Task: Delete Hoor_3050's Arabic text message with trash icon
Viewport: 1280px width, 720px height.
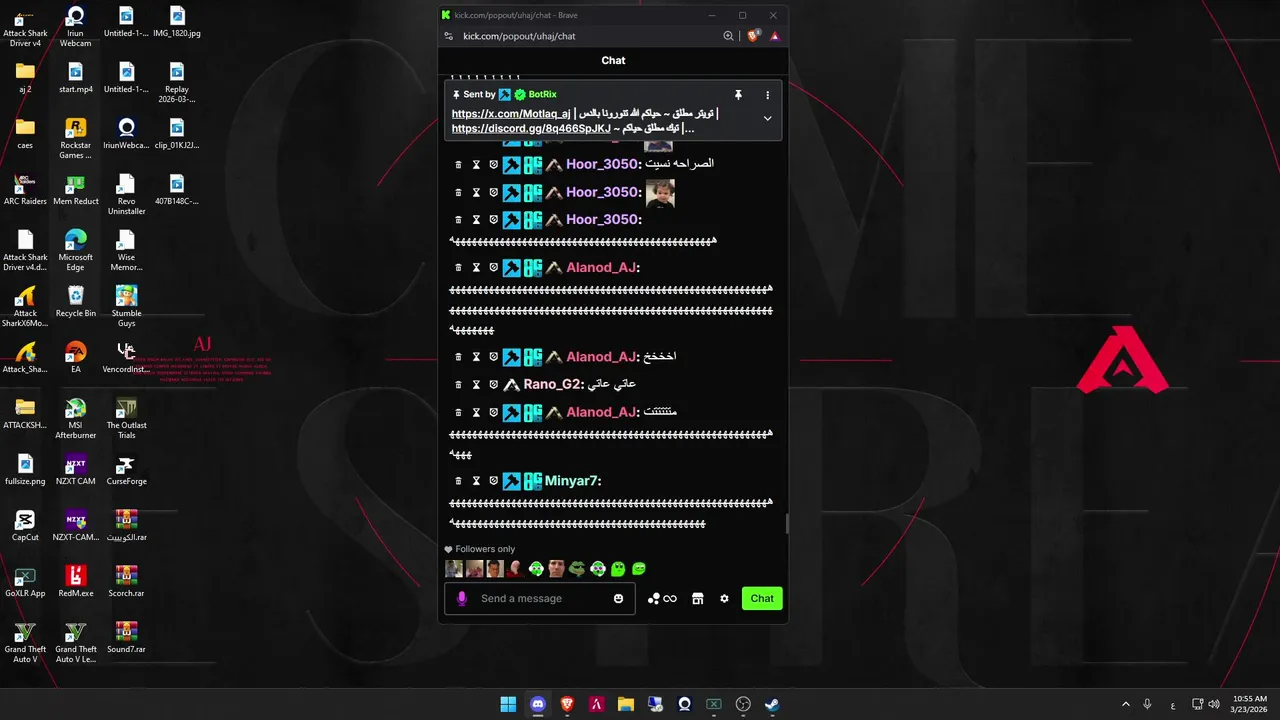Action: [x=459, y=164]
